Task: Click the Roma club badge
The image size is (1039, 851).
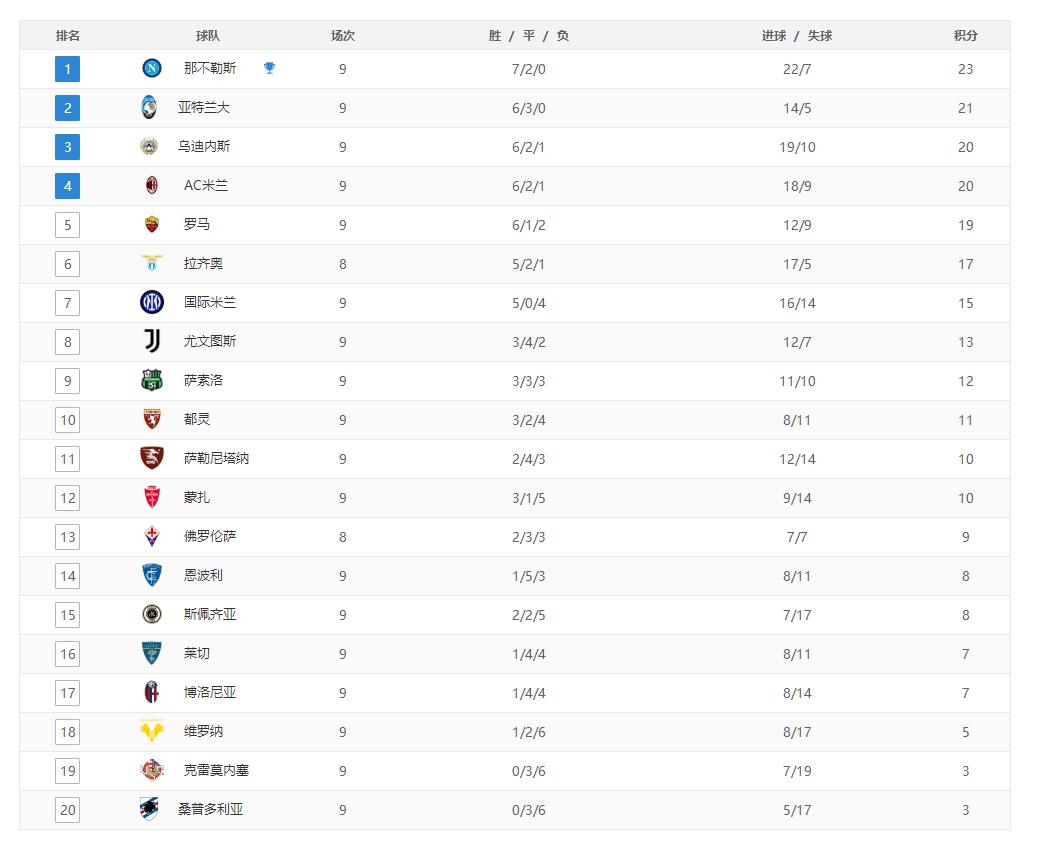Action: 152,225
